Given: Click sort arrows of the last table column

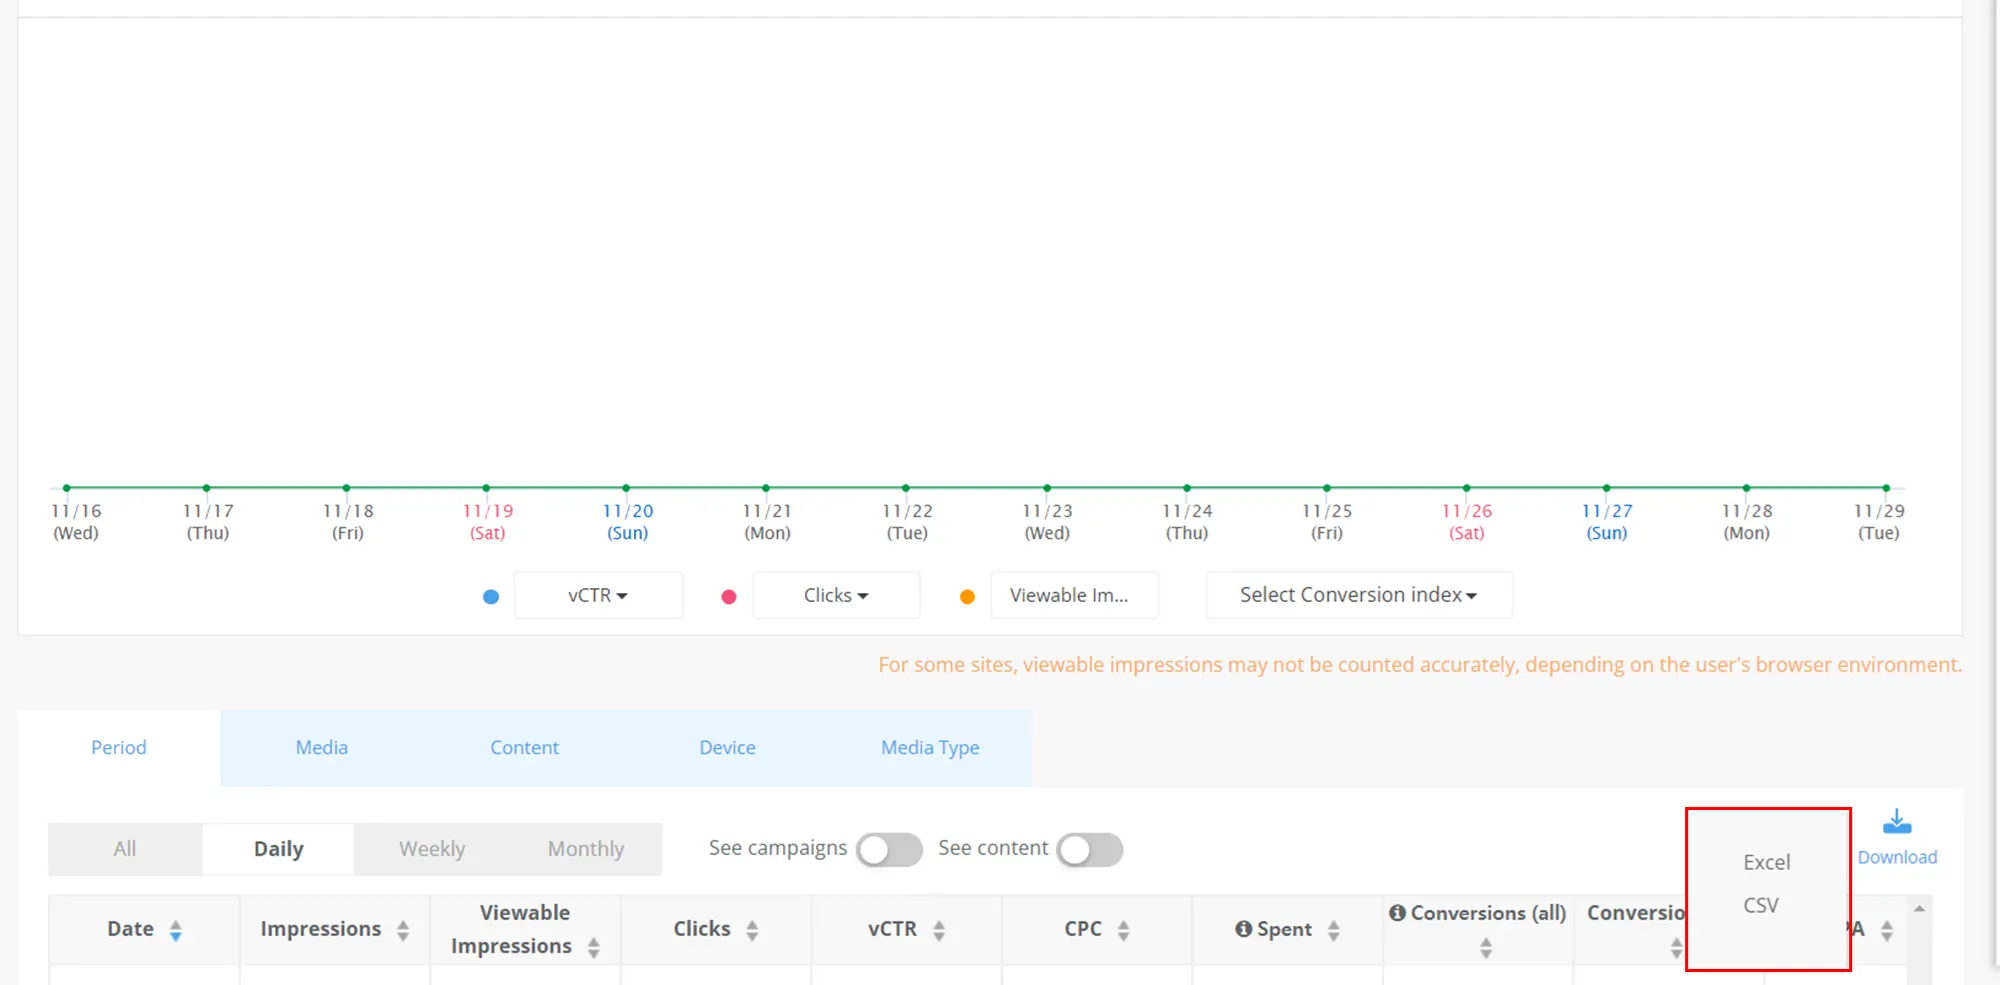Looking at the screenshot, I should pyautogui.click(x=1887, y=931).
